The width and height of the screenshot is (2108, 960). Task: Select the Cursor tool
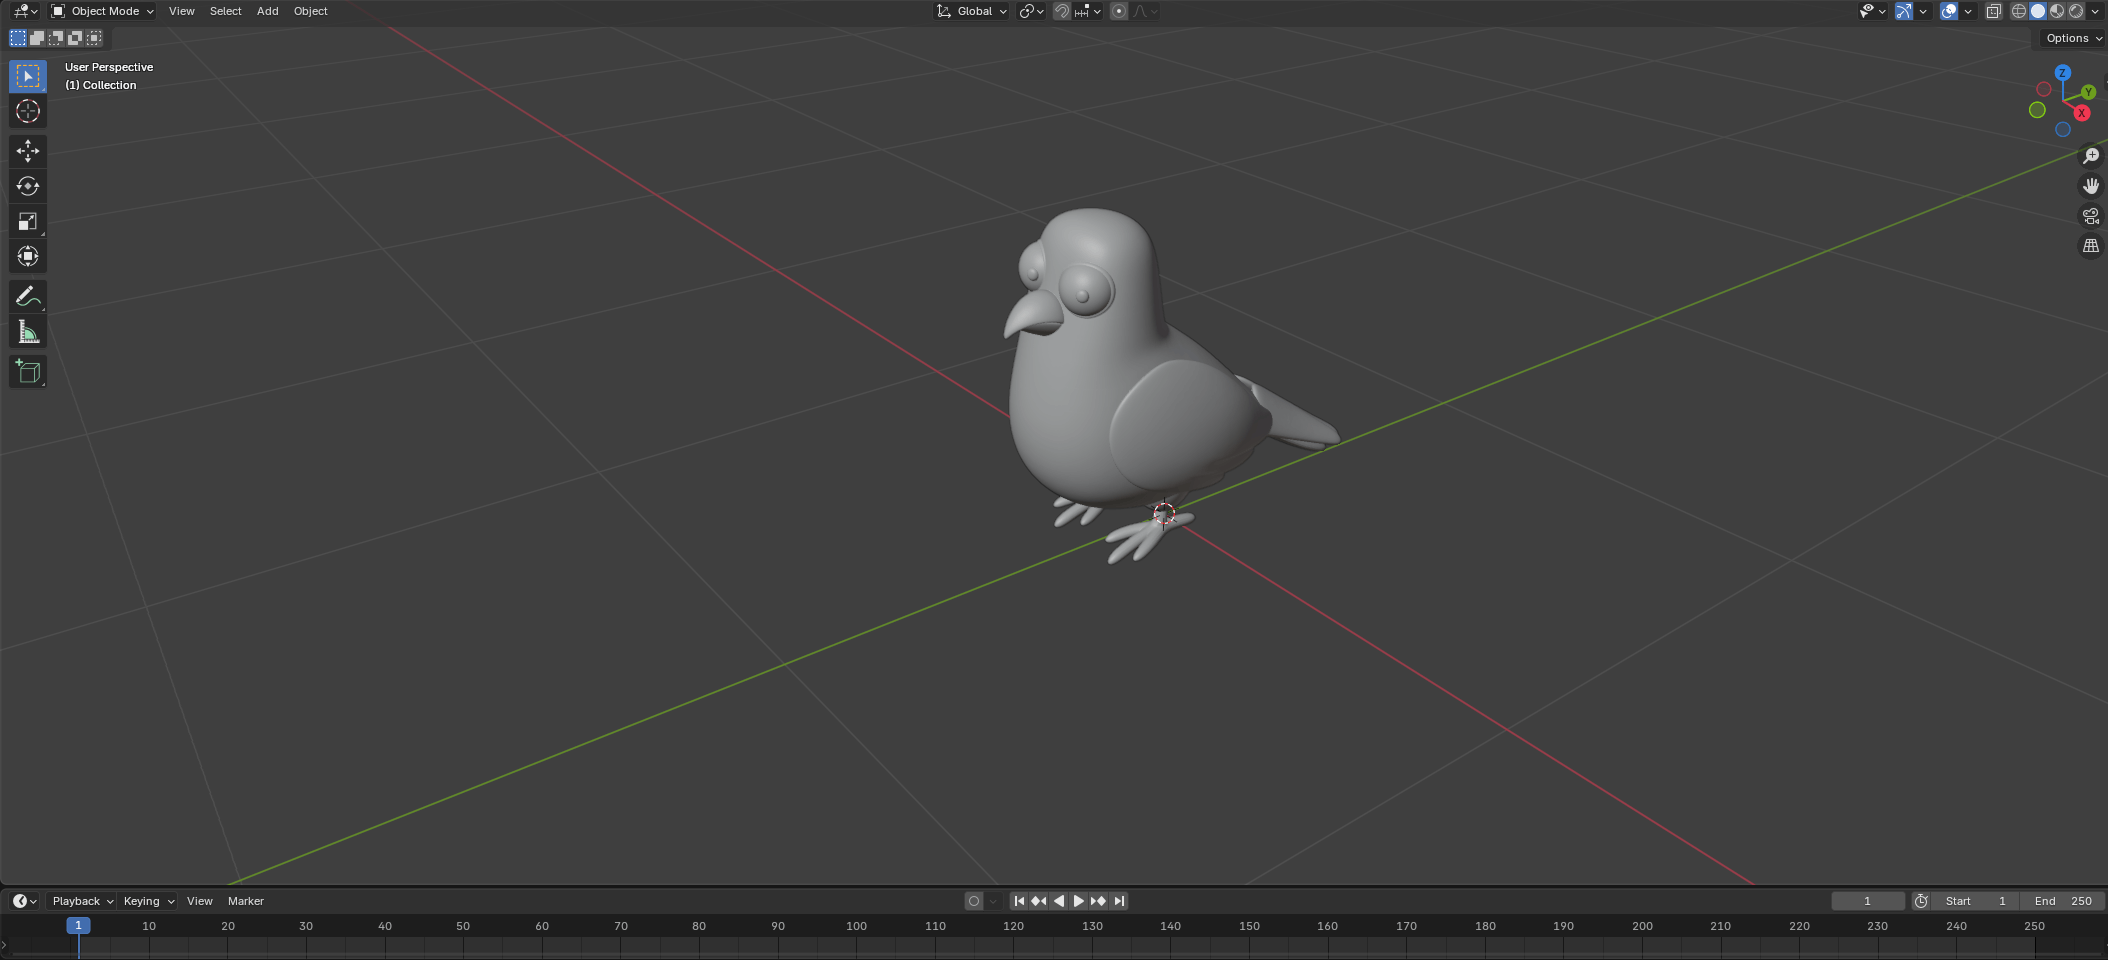click(x=27, y=112)
